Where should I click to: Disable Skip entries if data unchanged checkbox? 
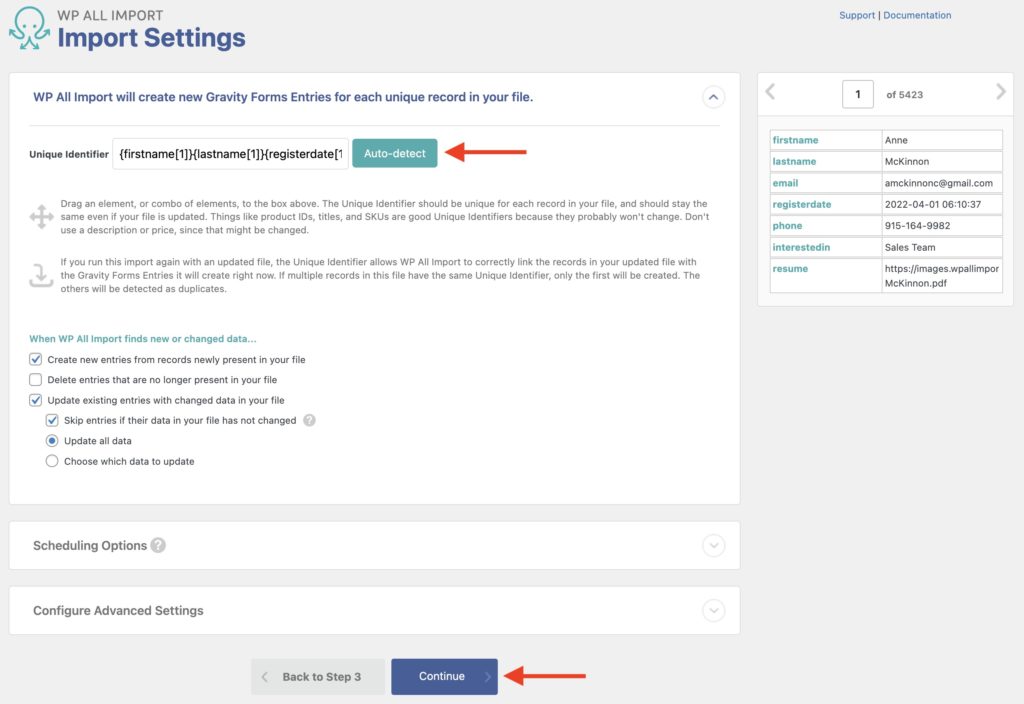click(52, 420)
